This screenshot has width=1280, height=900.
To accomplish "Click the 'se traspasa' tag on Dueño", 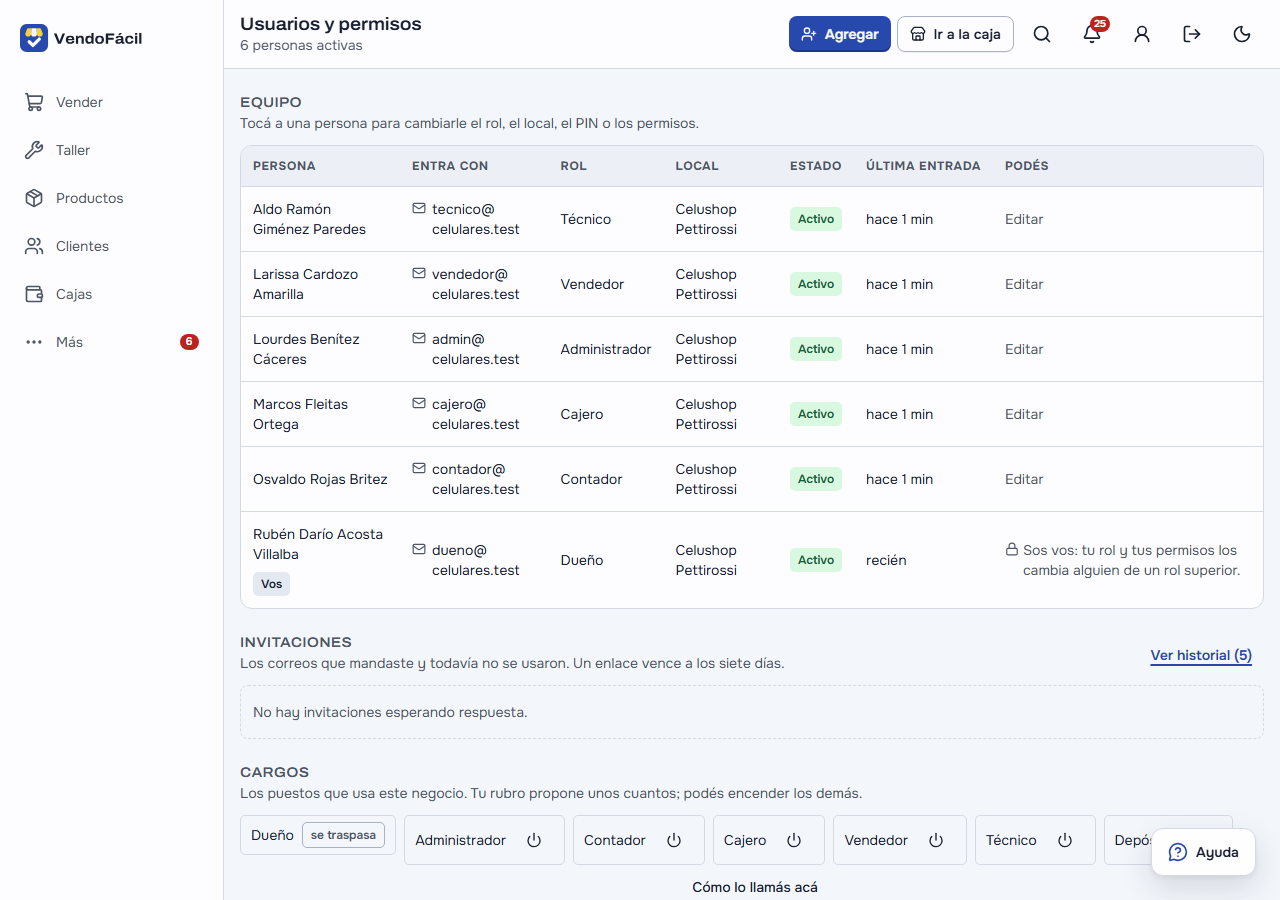I will [344, 835].
